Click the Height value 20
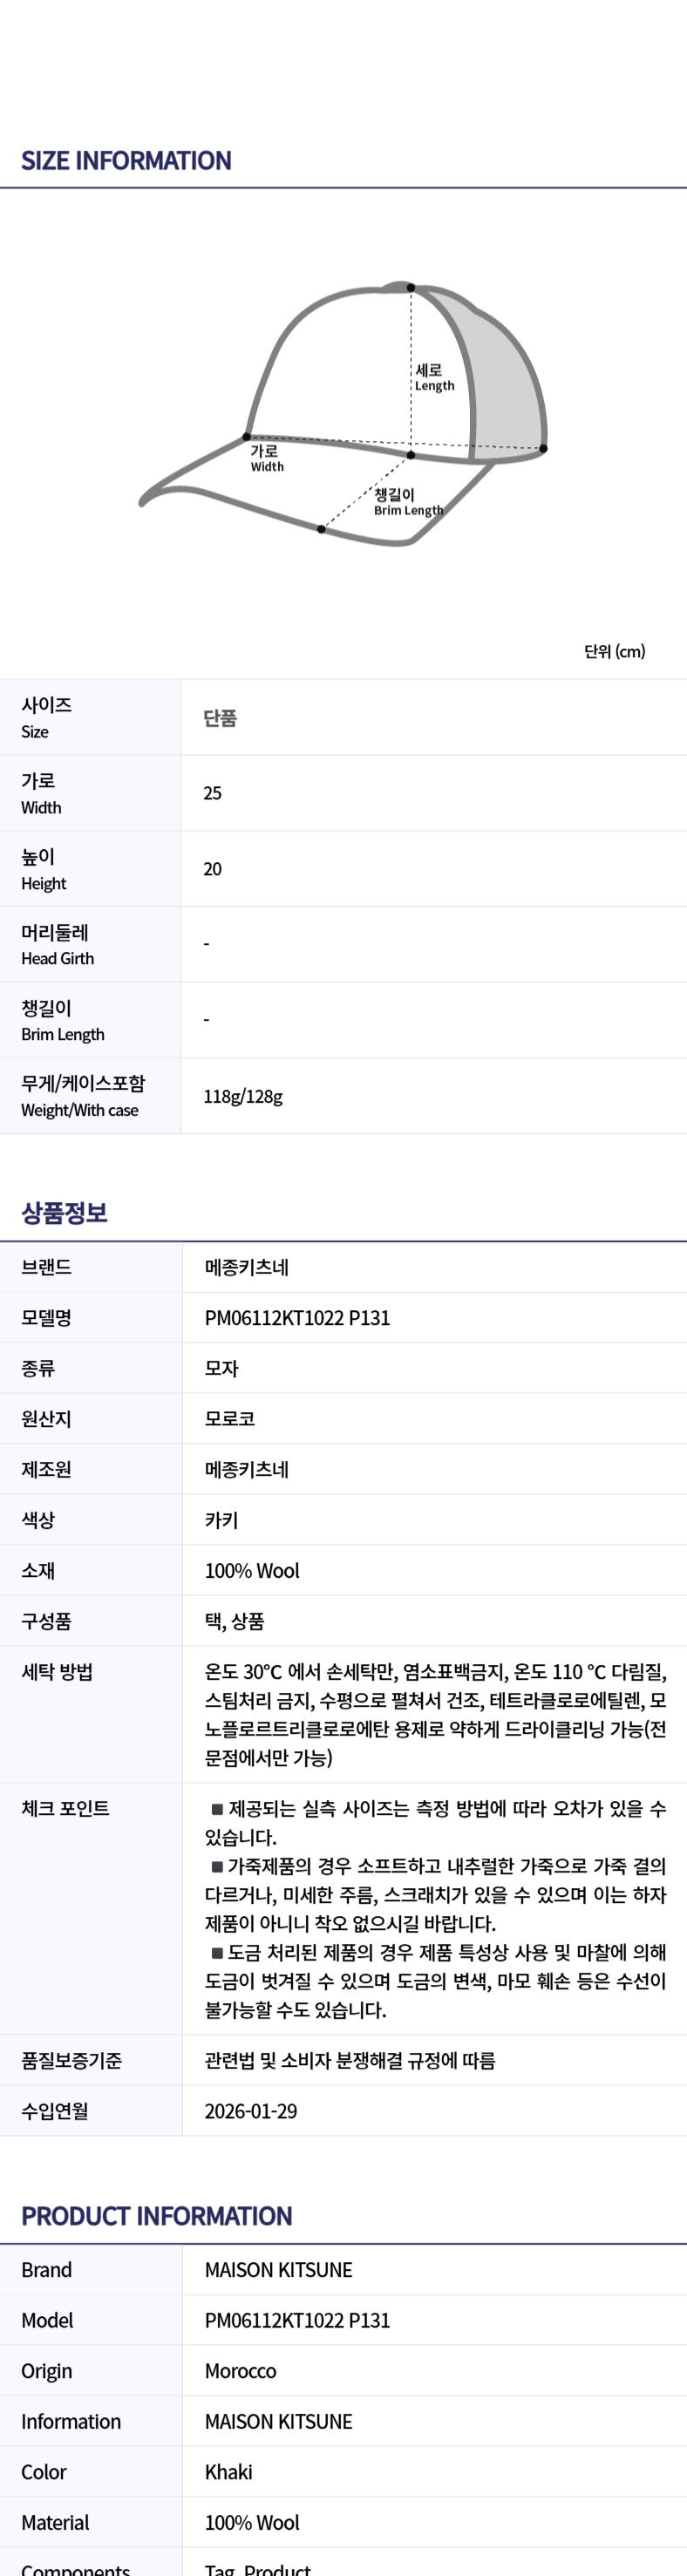Image resolution: width=687 pixels, height=2576 pixels. [x=212, y=869]
